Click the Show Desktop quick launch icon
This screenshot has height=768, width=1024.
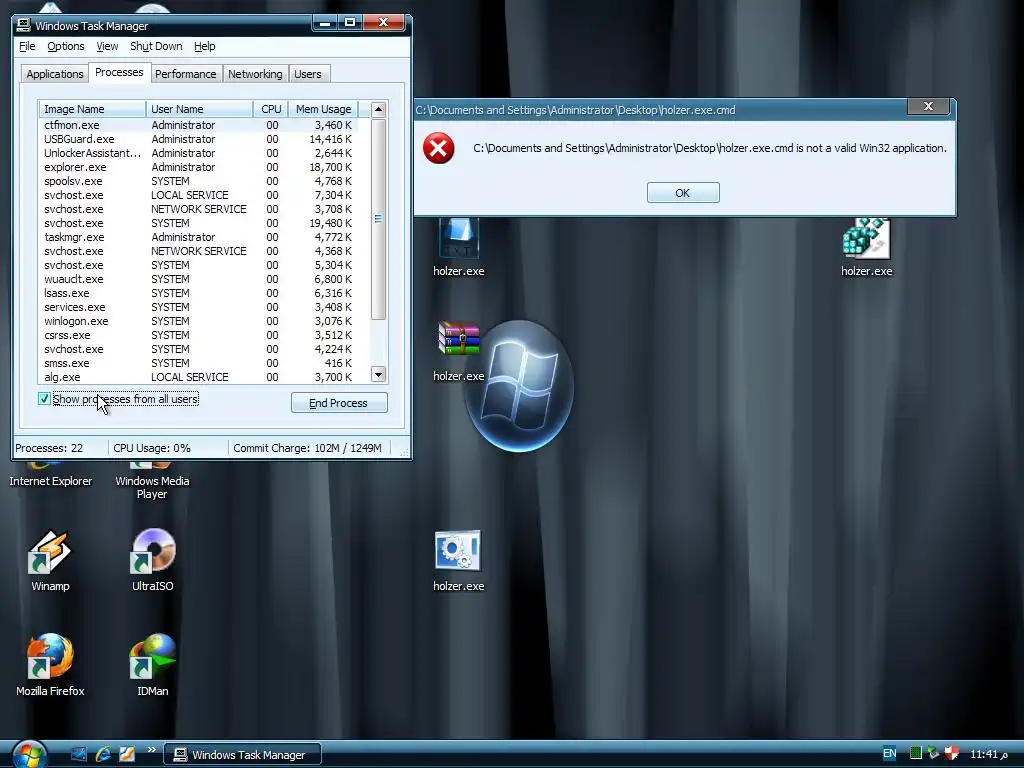tap(78, 754)
